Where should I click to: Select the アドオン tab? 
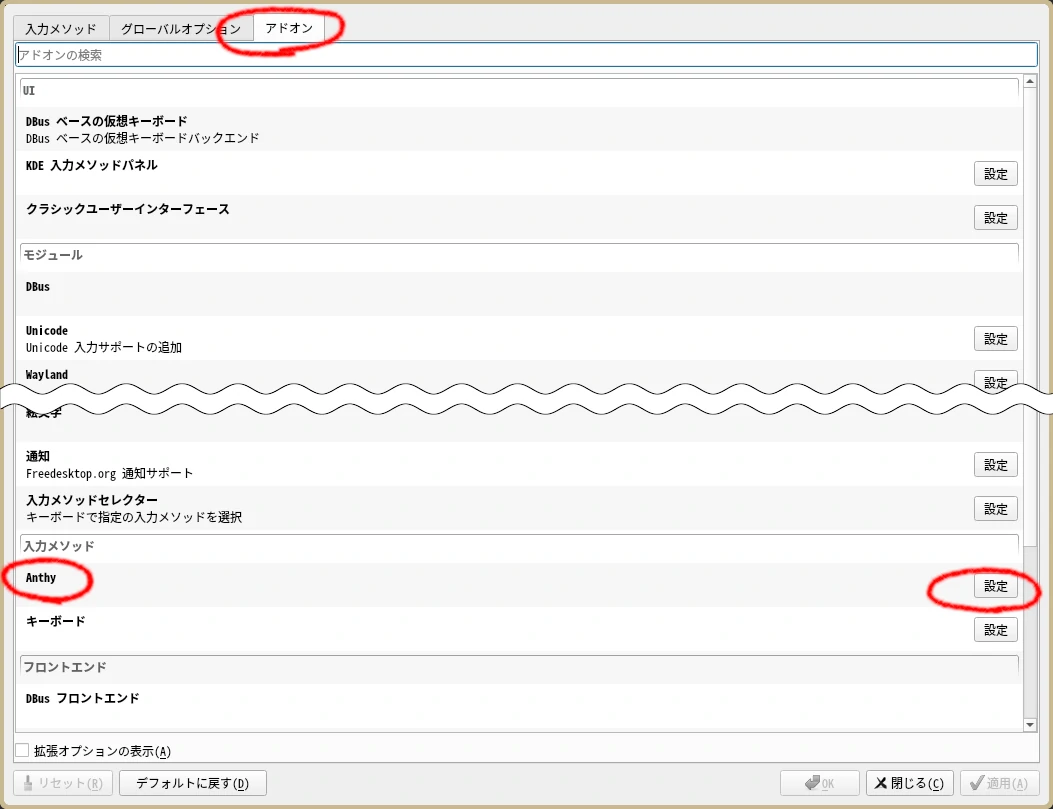pos(289,28)
